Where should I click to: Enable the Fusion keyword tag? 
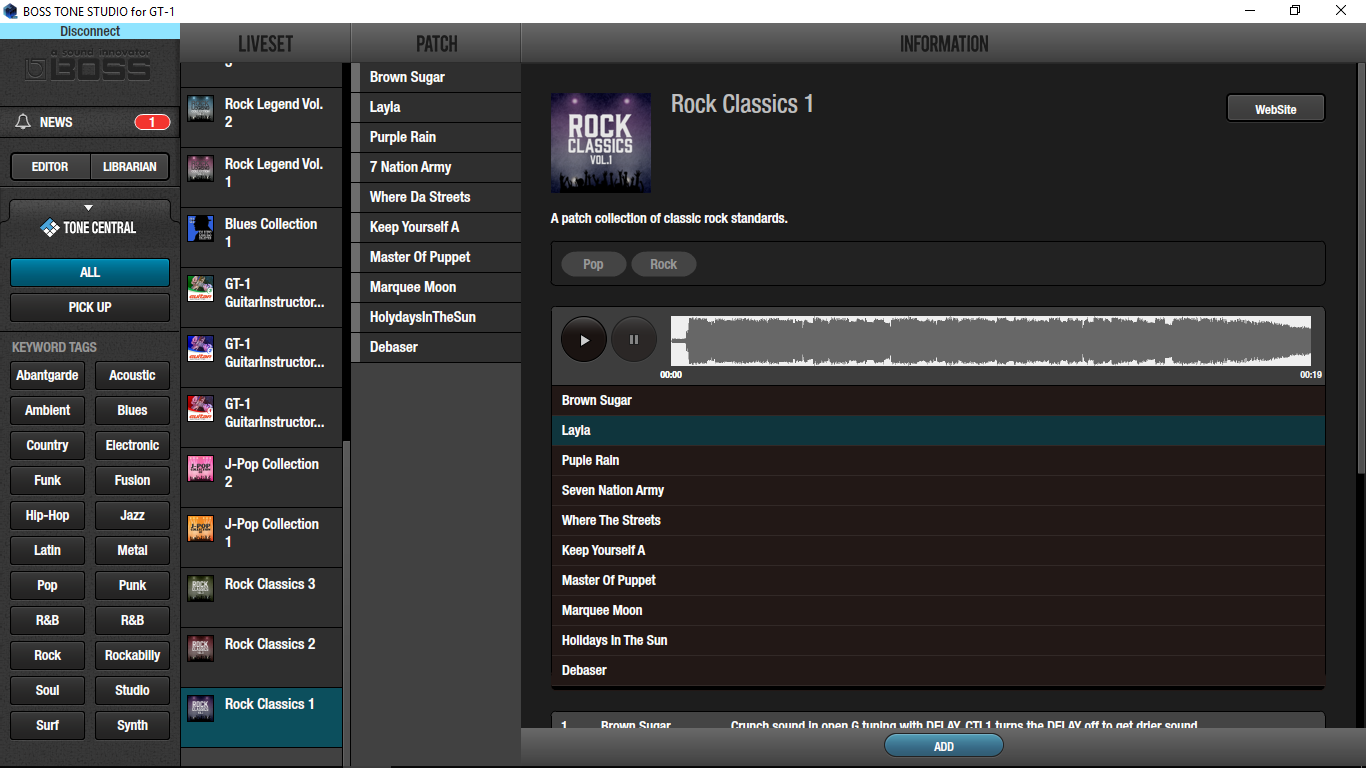pos(132,481)
